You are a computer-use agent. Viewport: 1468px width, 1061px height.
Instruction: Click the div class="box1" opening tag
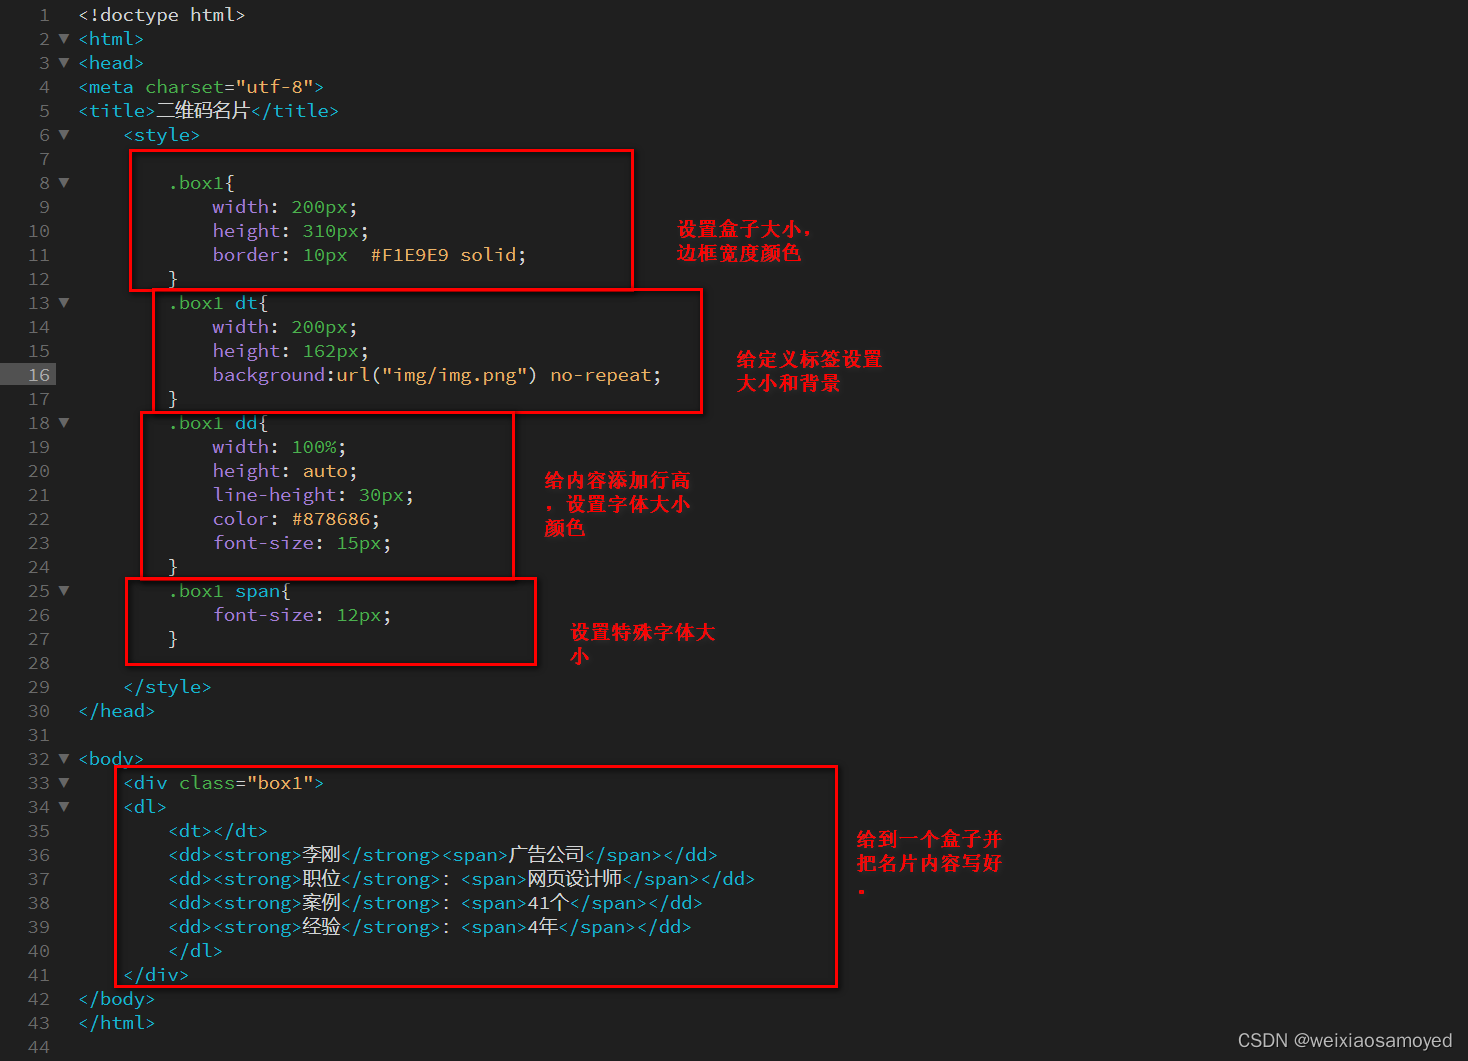pyautogui.click(x=223, y=783)
